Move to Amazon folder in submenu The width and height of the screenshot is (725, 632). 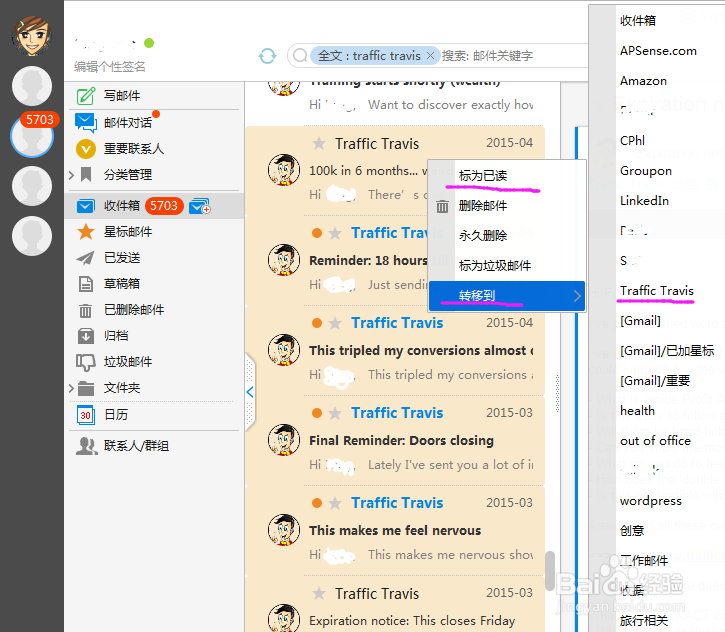click(643, 81)
